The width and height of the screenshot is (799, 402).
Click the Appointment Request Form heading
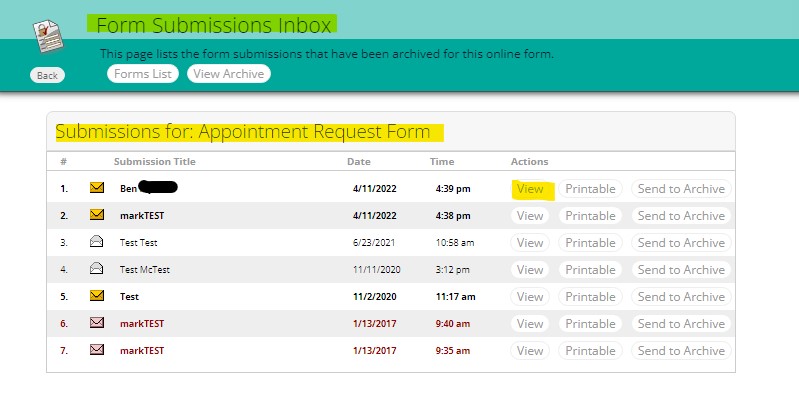pyautogui.click(x=243, y=131)
